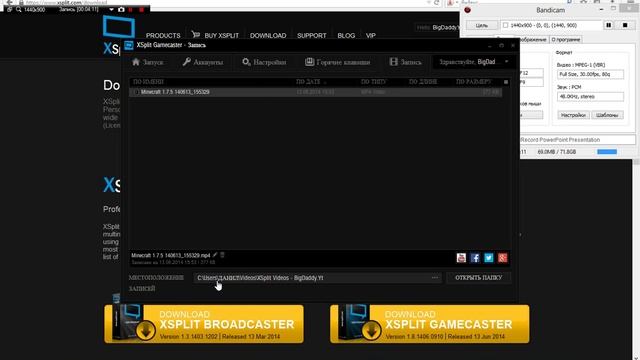Stop recording from the red overlay stop icon

(141, 9)
